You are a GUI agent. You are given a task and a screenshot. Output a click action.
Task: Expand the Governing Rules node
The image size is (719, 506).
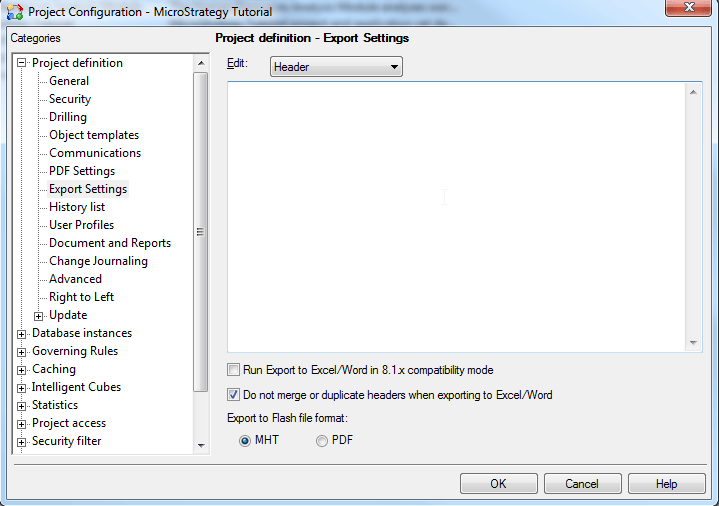click(22, 352)
